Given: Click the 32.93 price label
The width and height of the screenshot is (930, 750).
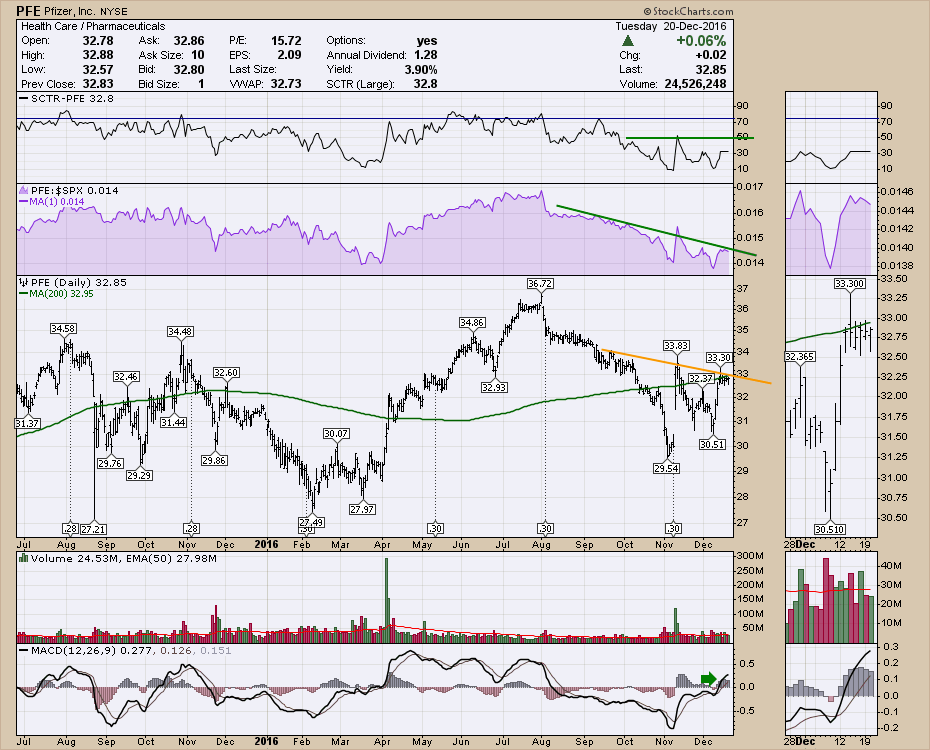Looking at the screenshot, I should pyautogui.click(x=493, y=387).
